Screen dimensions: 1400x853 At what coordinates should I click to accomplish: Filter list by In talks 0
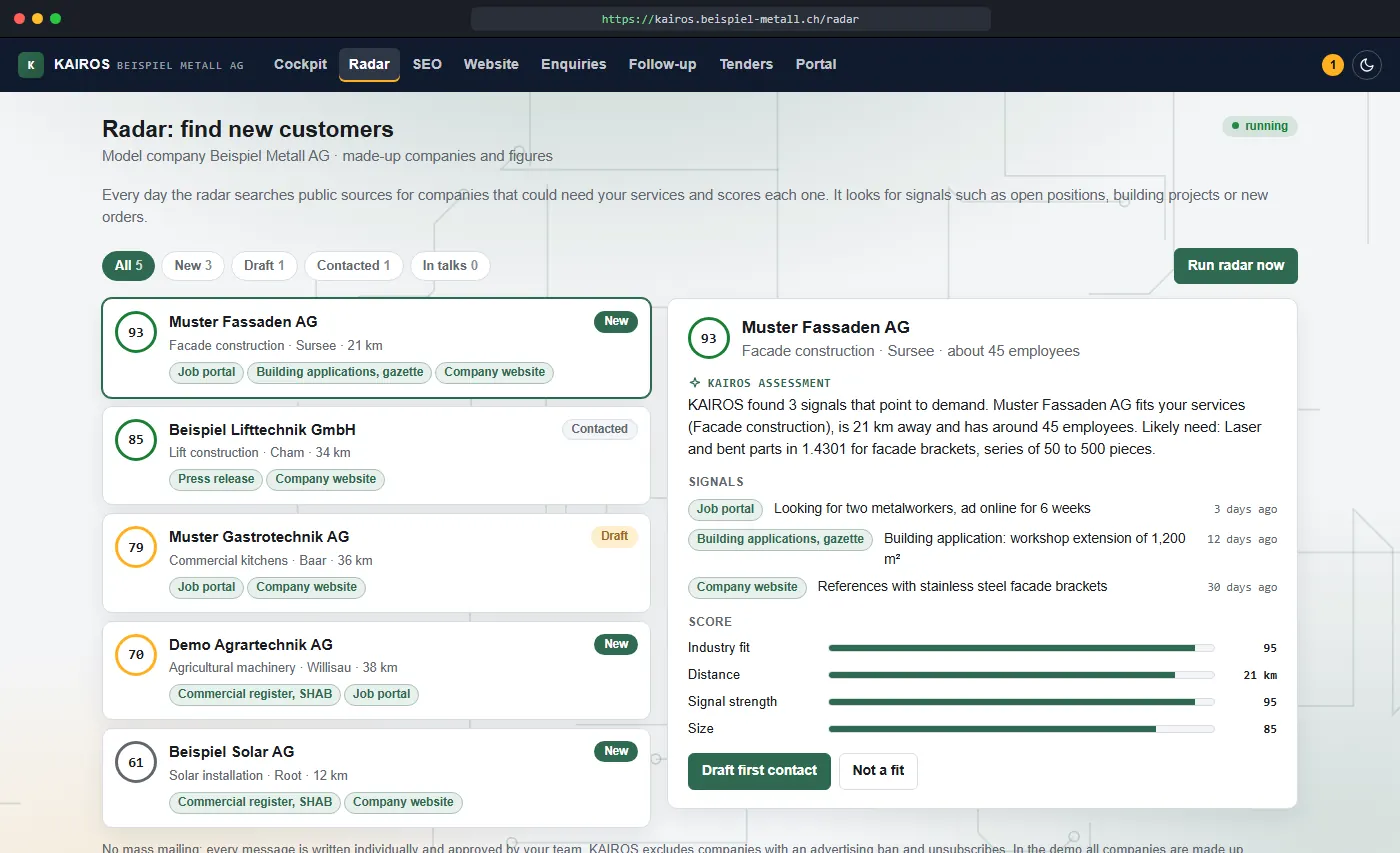click(x=450, y=266)
